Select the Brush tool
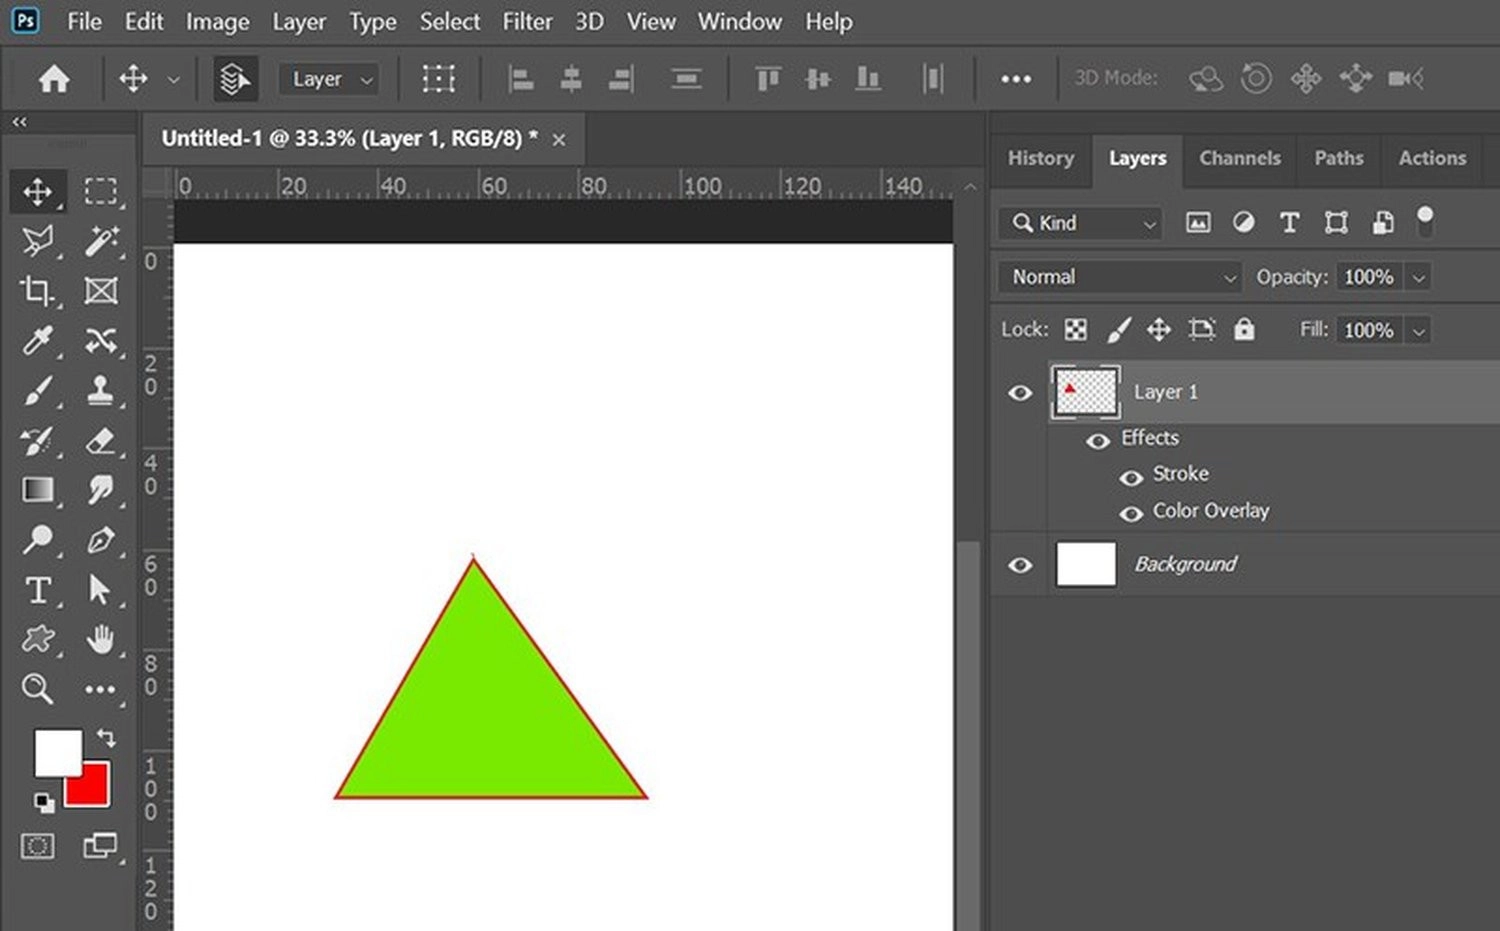This screenshot has width=1500, height=931. tap(38, 390)
